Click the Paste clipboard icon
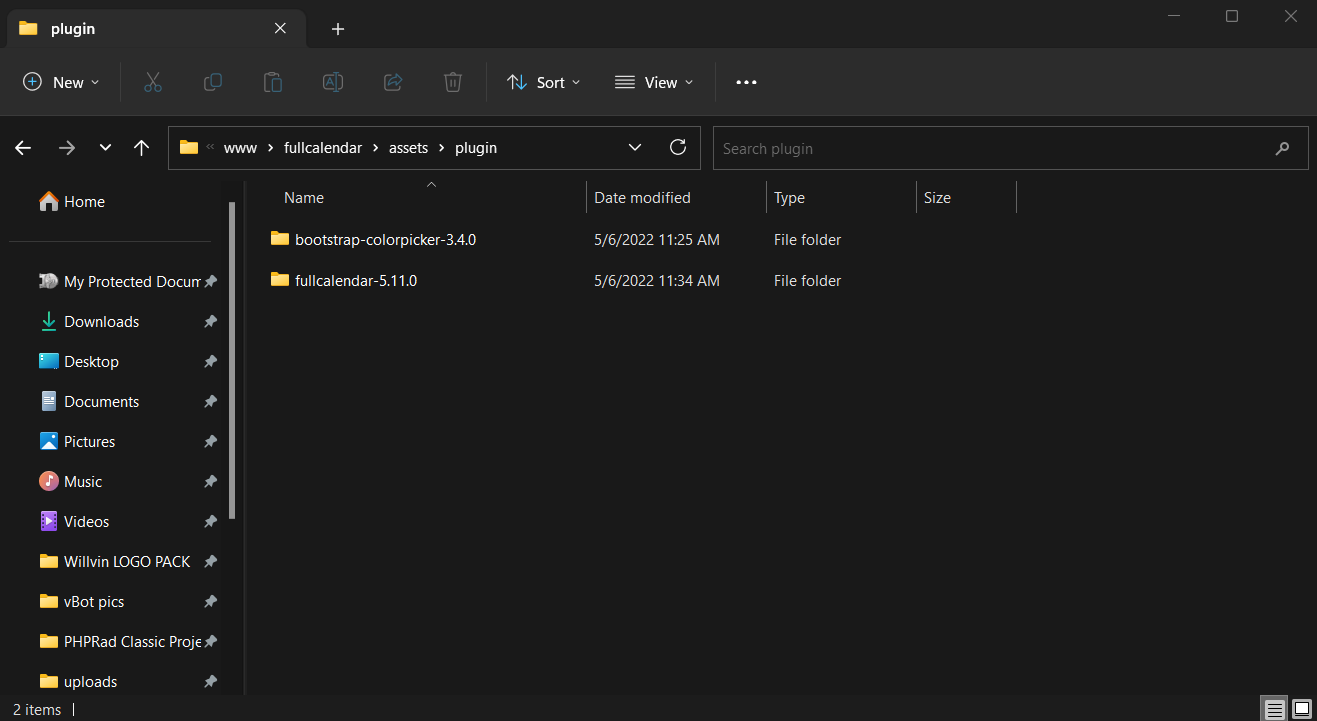The image size is (1317, 721). (273, 82)
